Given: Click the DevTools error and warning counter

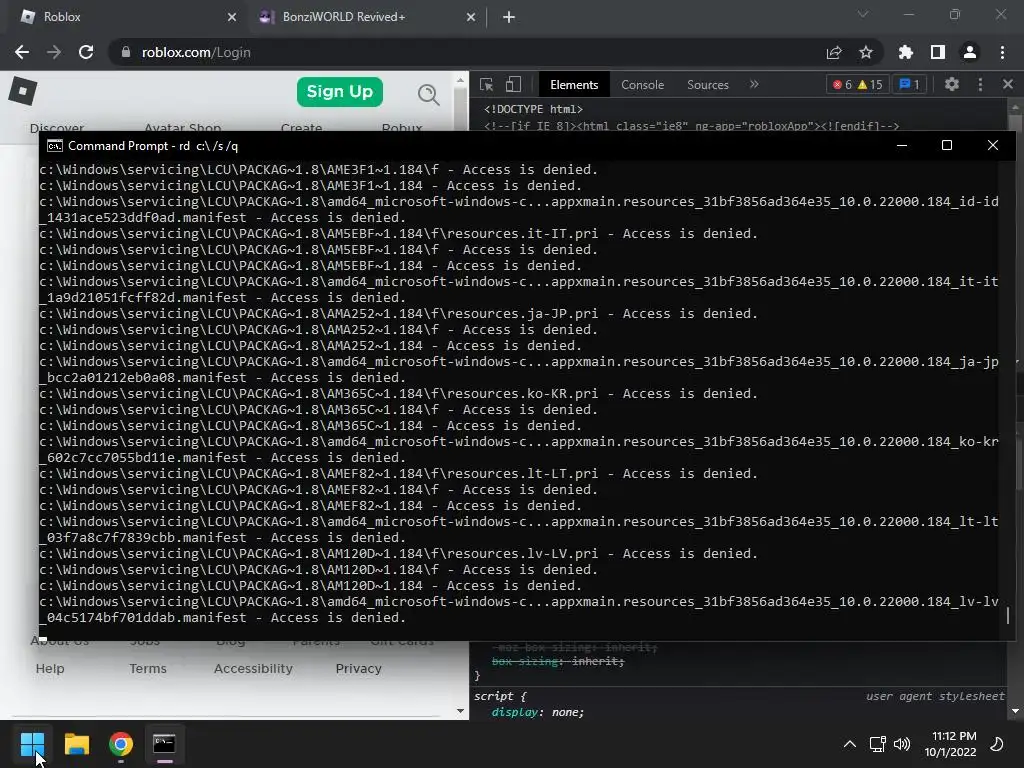Looking at the screenshot, I should point(857,84).
